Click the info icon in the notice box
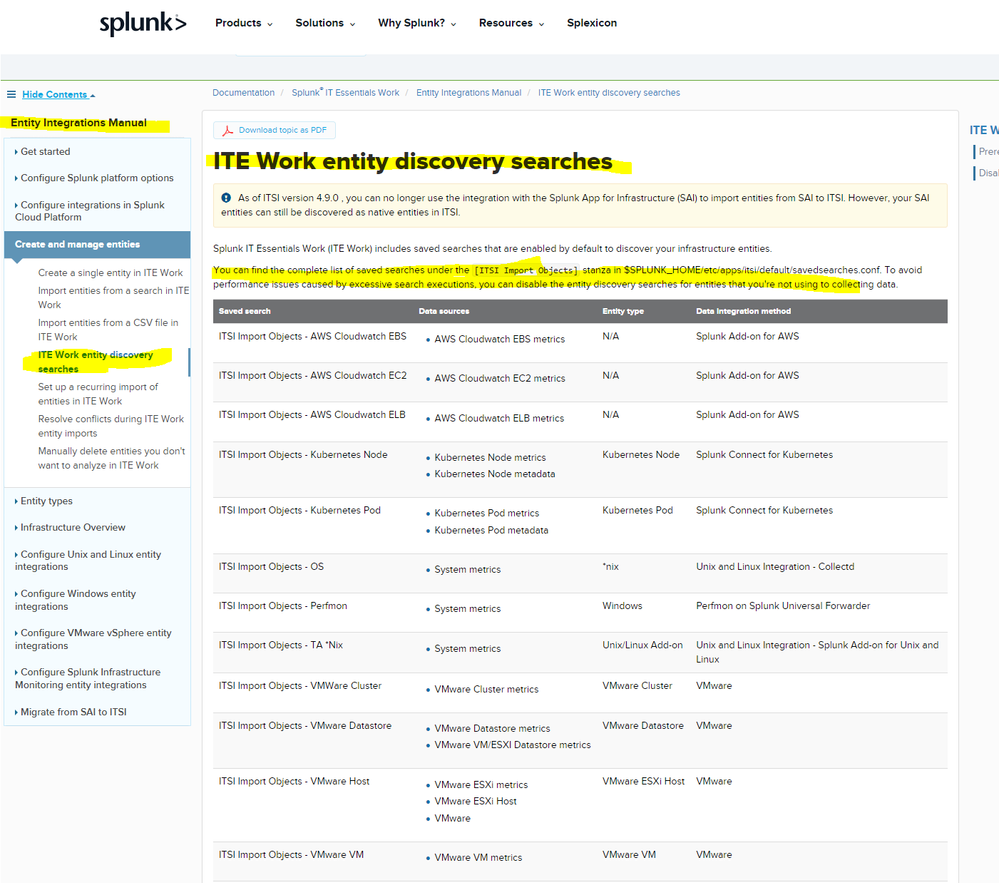This screenshot has width=999, height=883. point(226,198)
